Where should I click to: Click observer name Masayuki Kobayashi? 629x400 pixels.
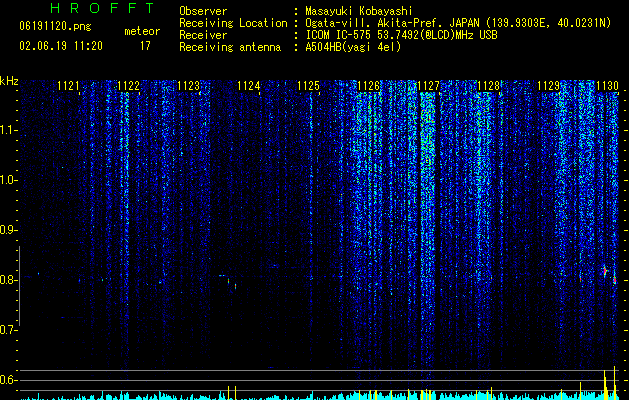359,11
